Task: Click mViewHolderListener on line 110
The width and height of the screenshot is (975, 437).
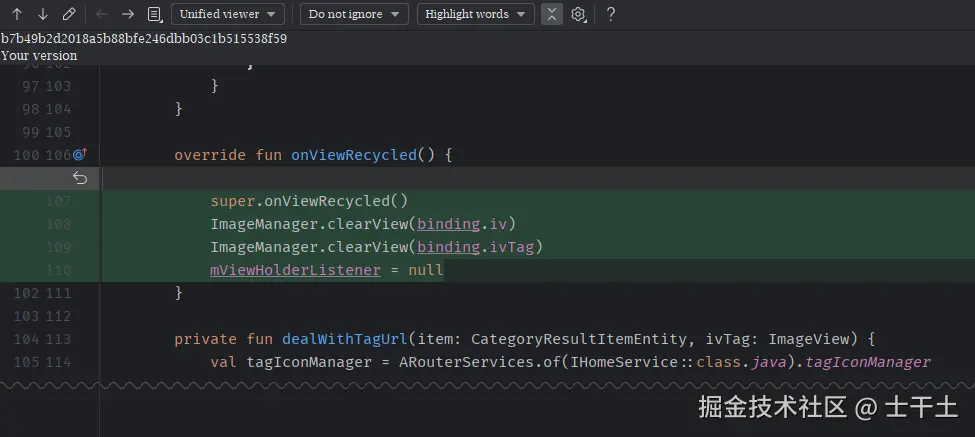Action: pyautogui.click(x=295, y=270)
